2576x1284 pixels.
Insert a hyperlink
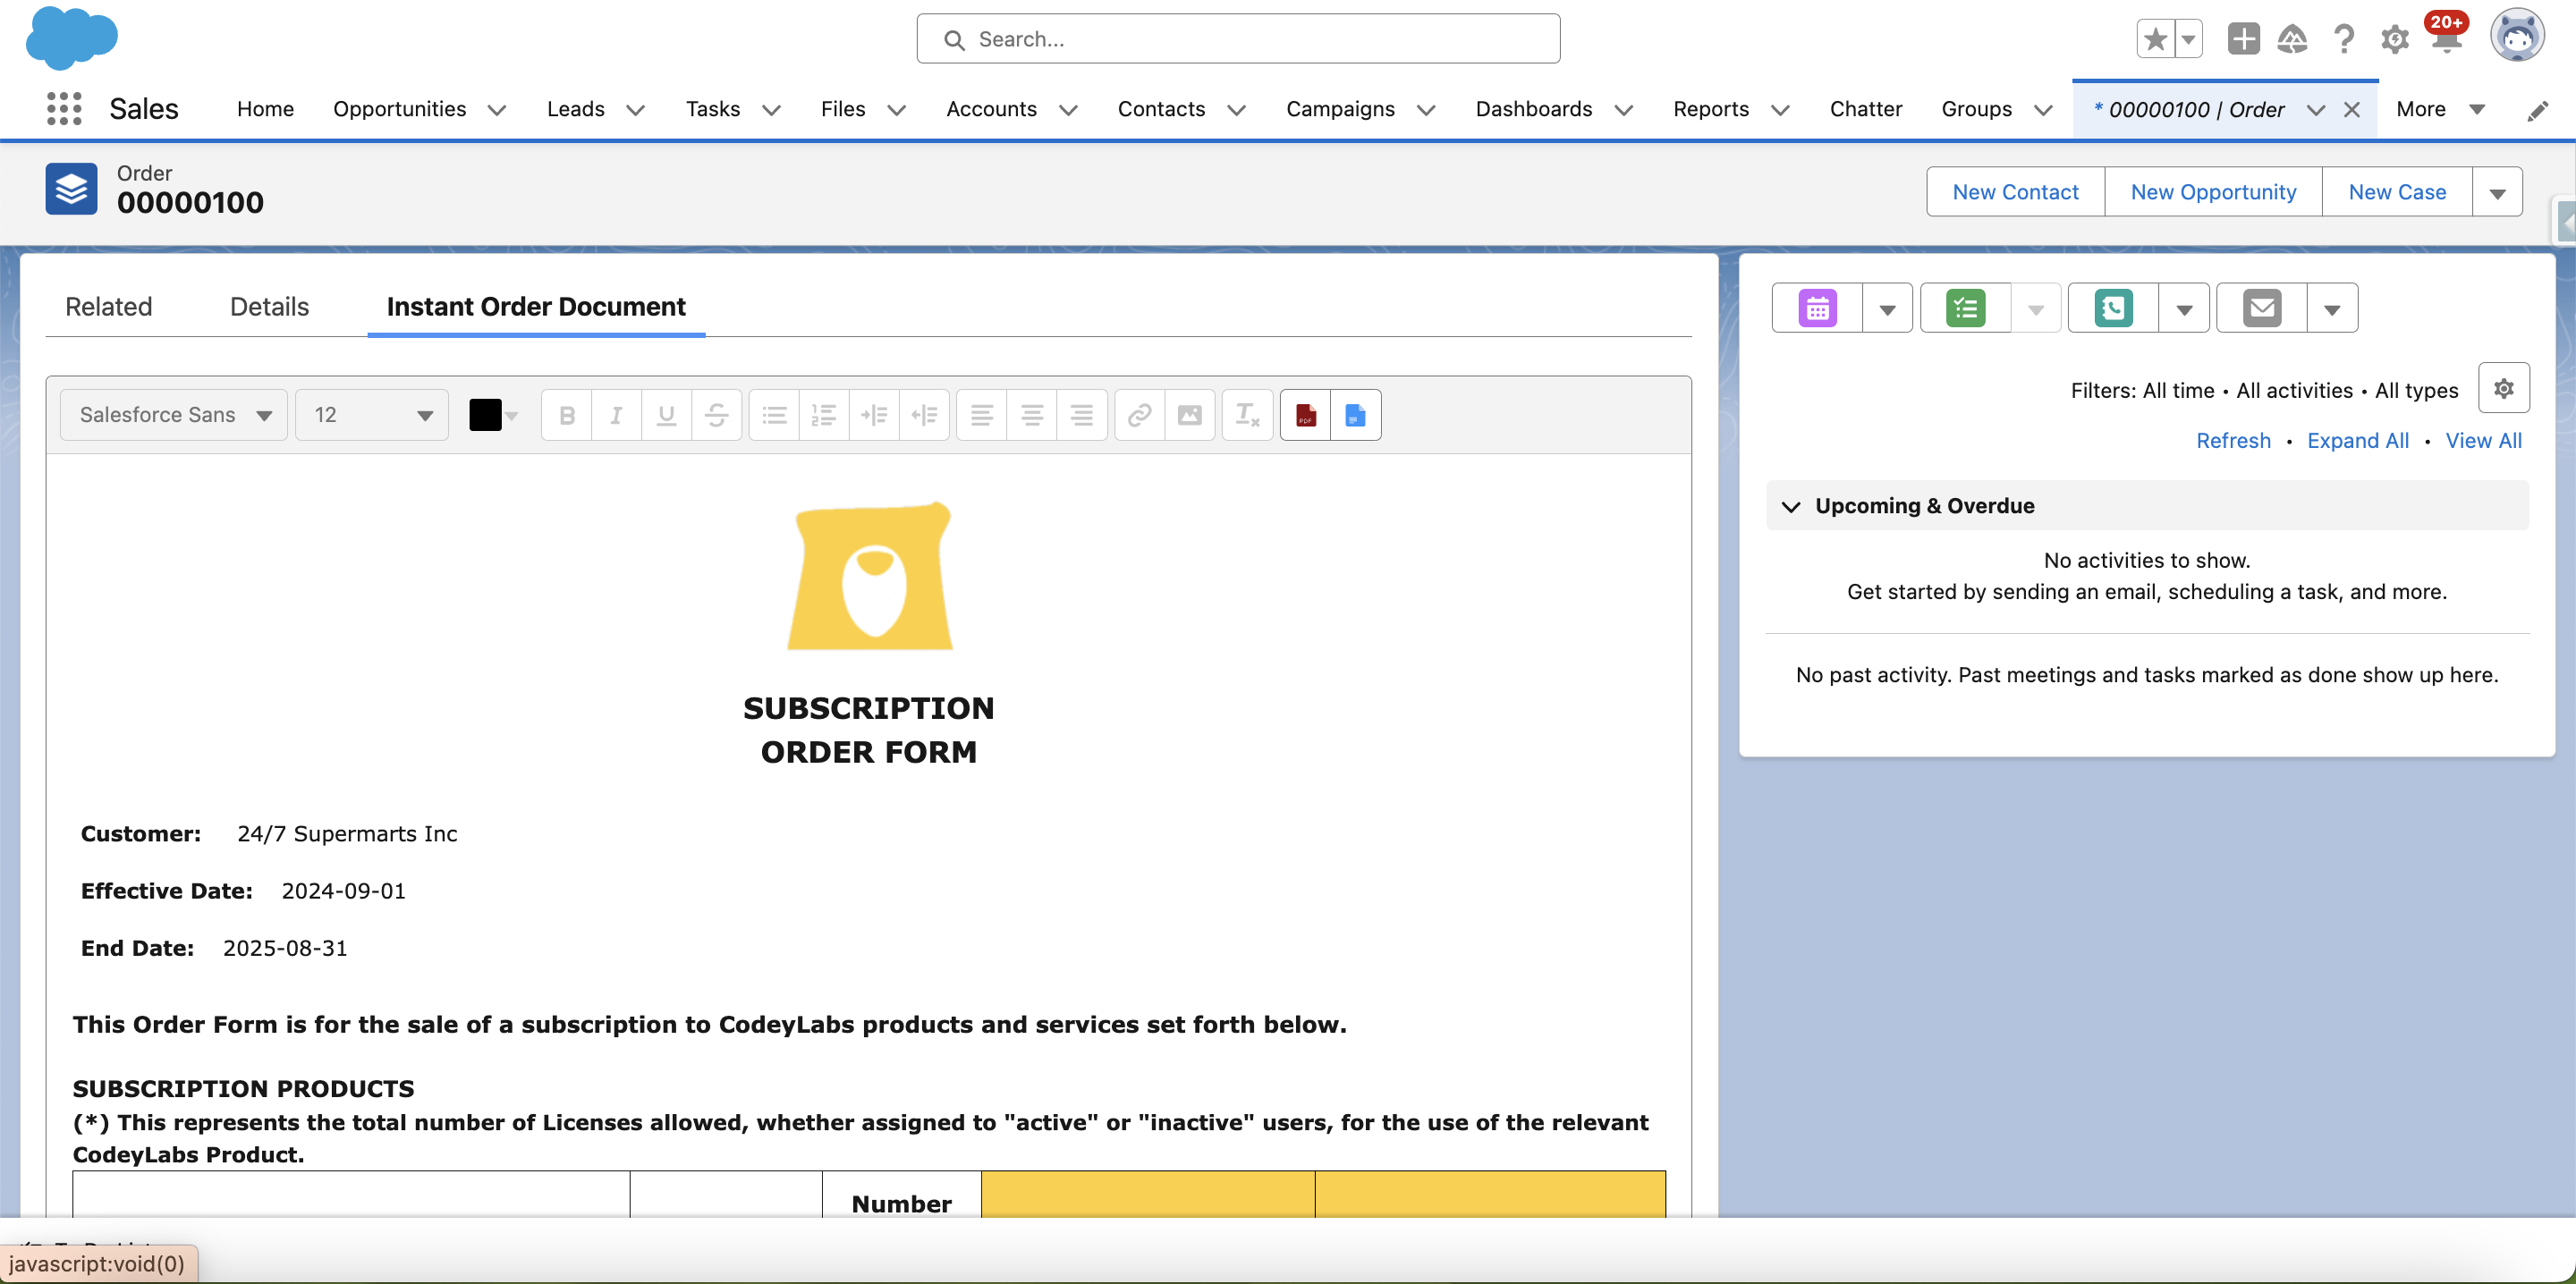point(1140,415)
